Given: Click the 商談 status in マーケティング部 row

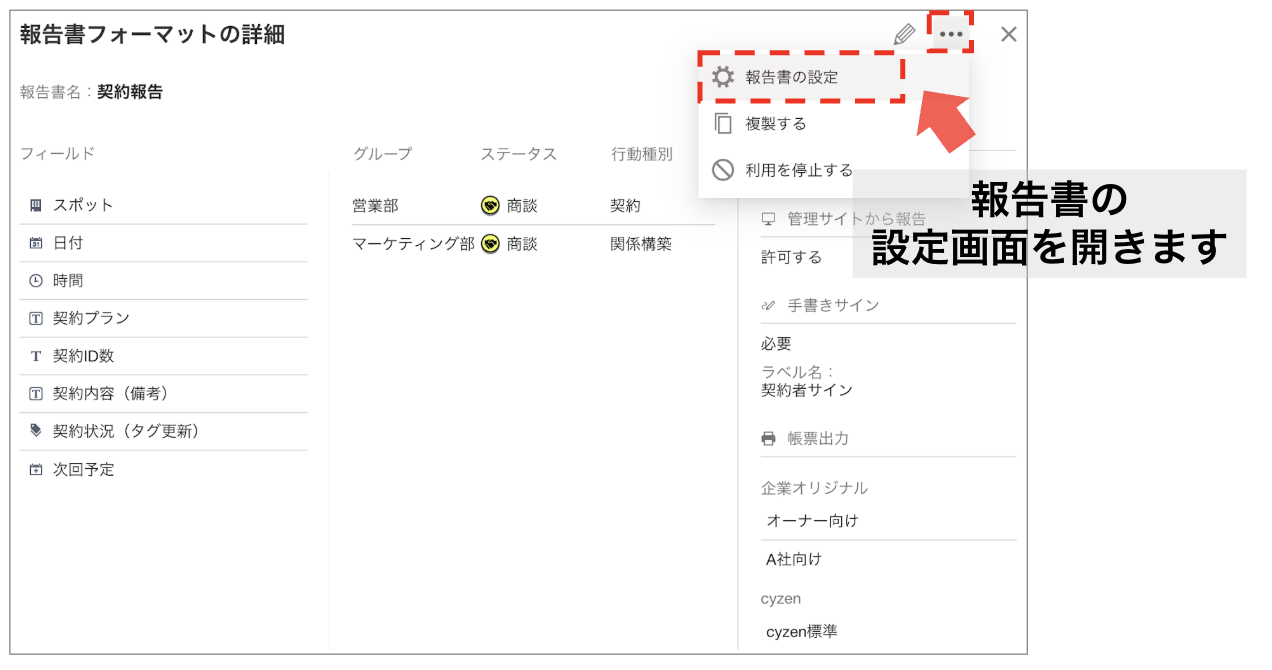Looking at the screenshot, I should (522, 243).
